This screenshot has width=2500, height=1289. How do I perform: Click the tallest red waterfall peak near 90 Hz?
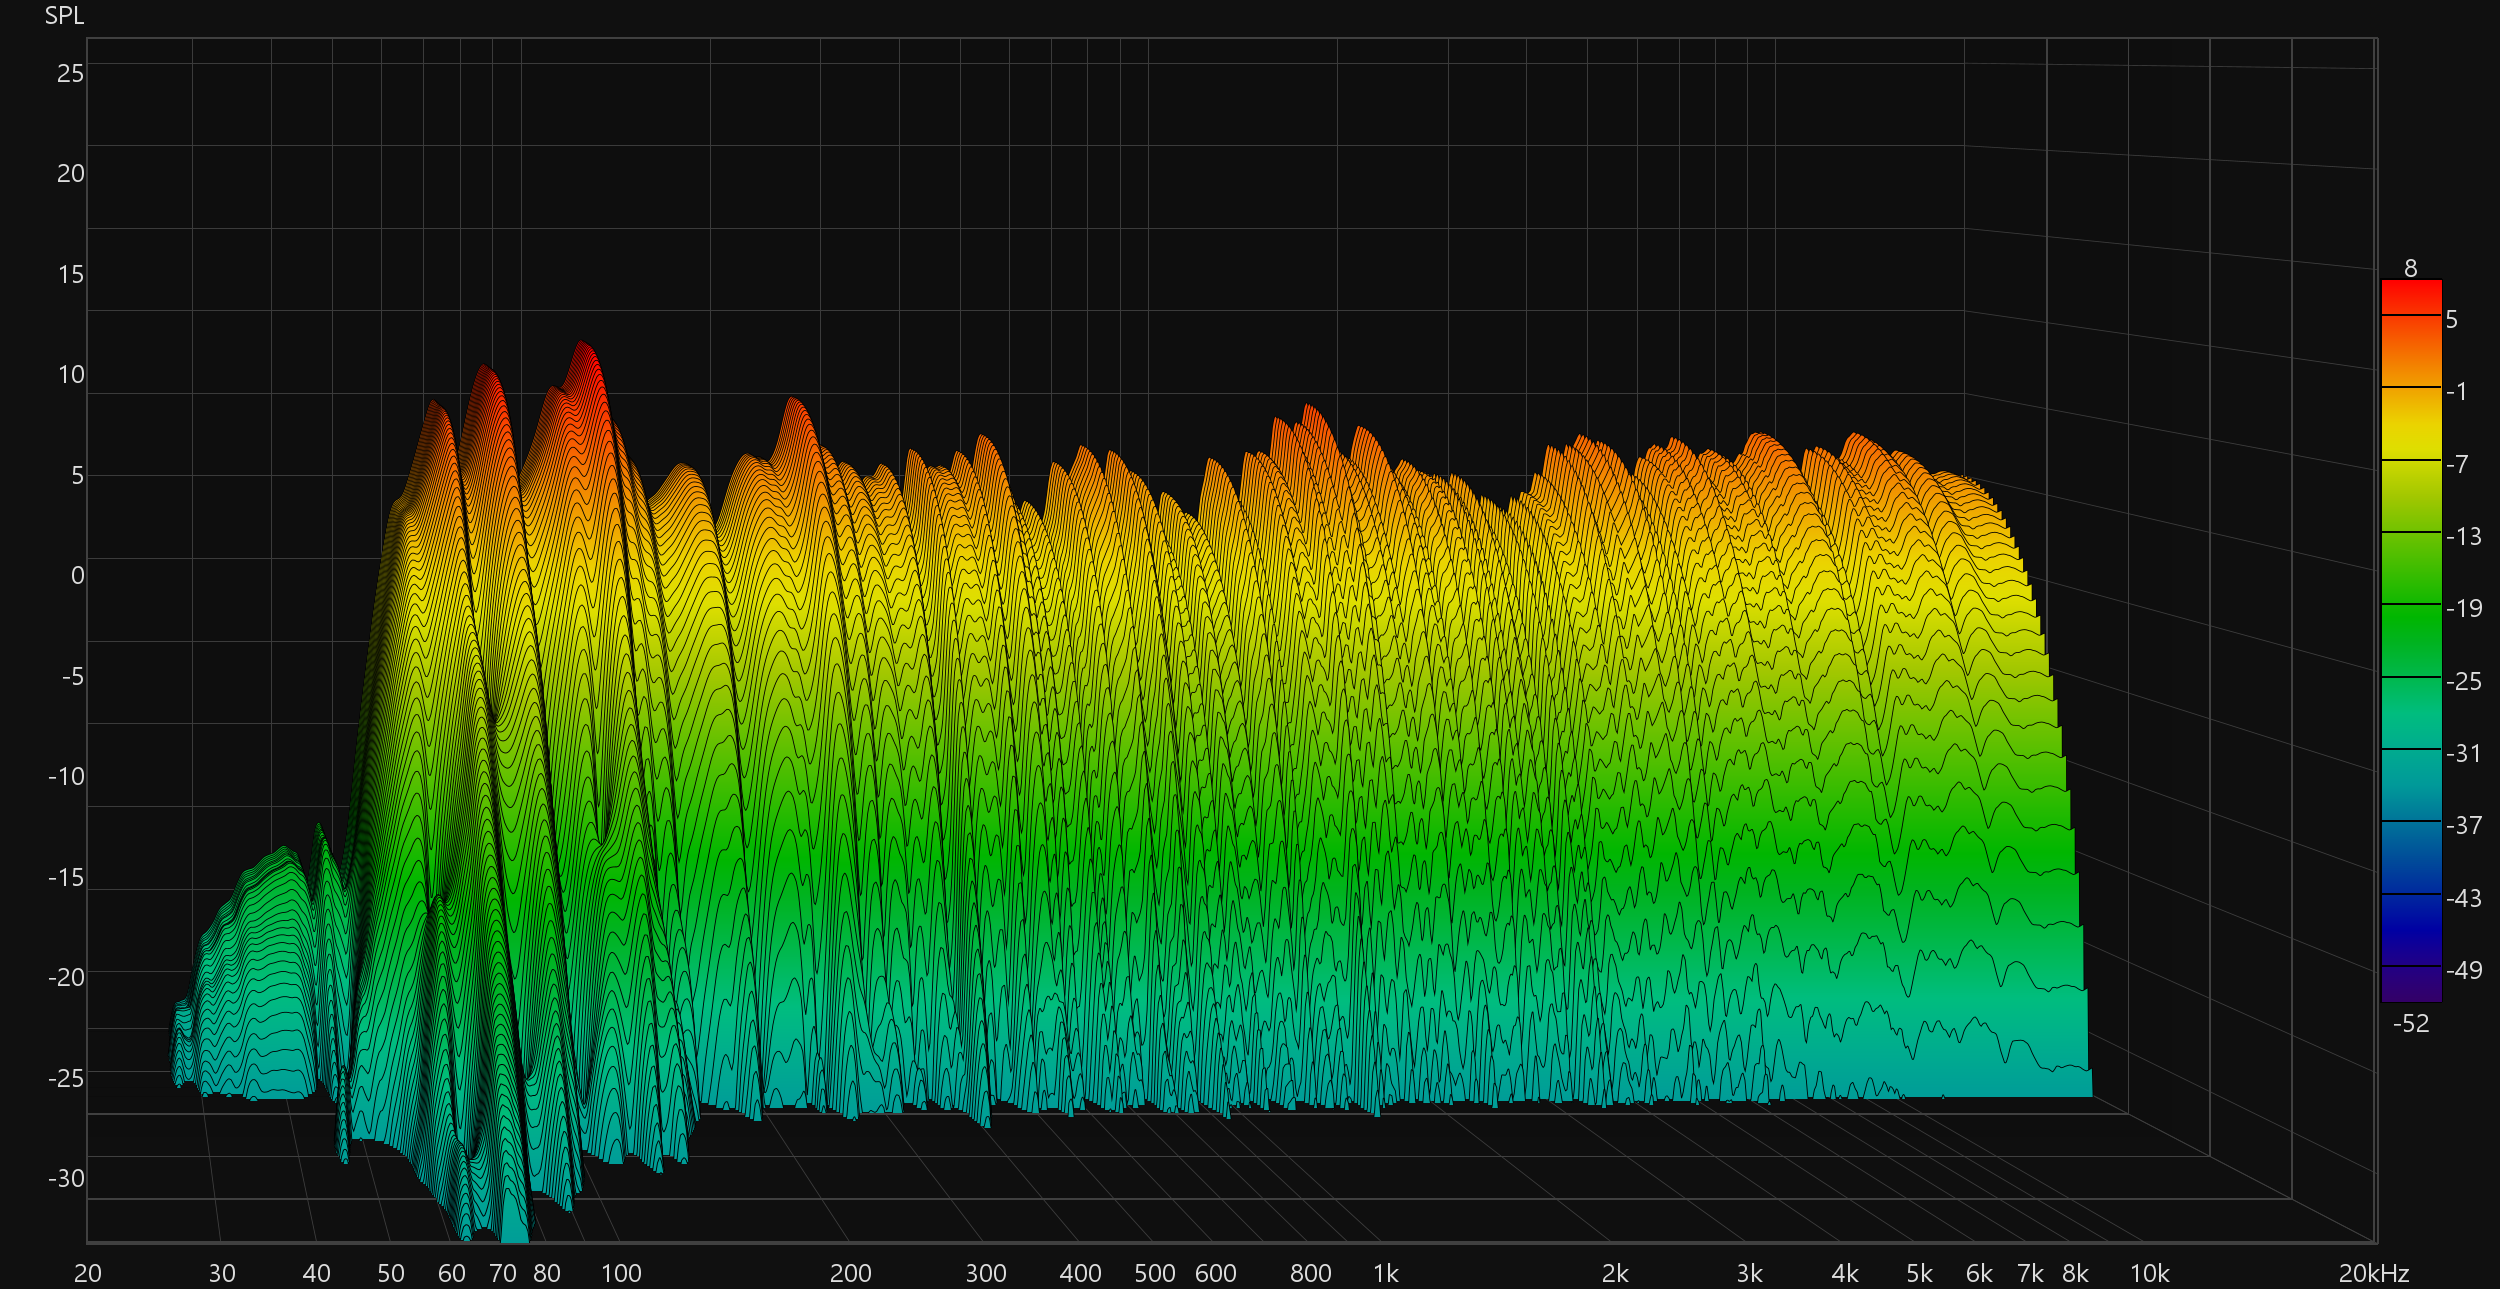point(583,358)
